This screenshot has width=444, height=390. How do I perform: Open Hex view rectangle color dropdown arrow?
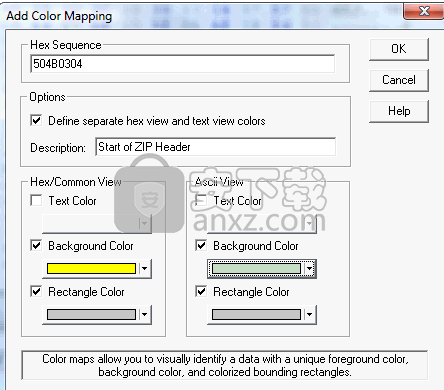pos(144,314)
